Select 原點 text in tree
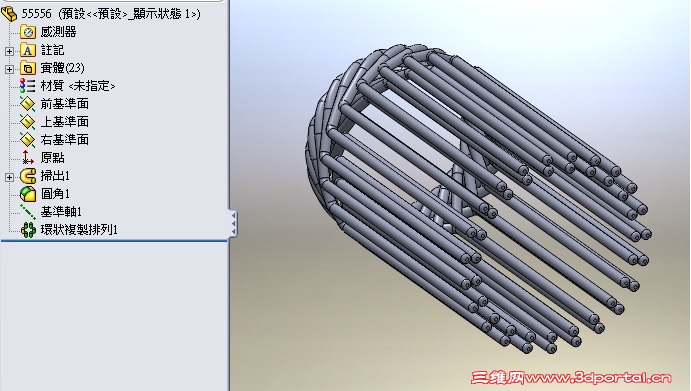The width and height of the screenshot is (691, 391). click(52, 157)
